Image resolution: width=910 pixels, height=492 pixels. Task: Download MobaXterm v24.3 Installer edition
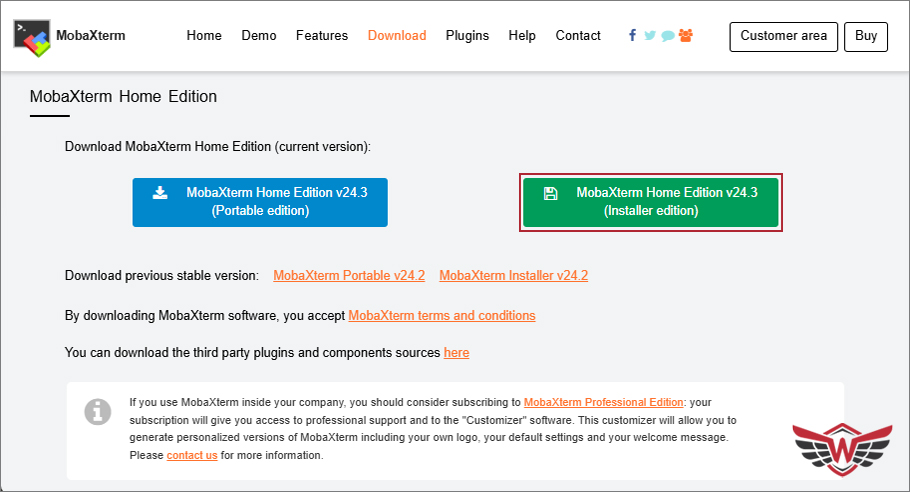click(650, 202)
